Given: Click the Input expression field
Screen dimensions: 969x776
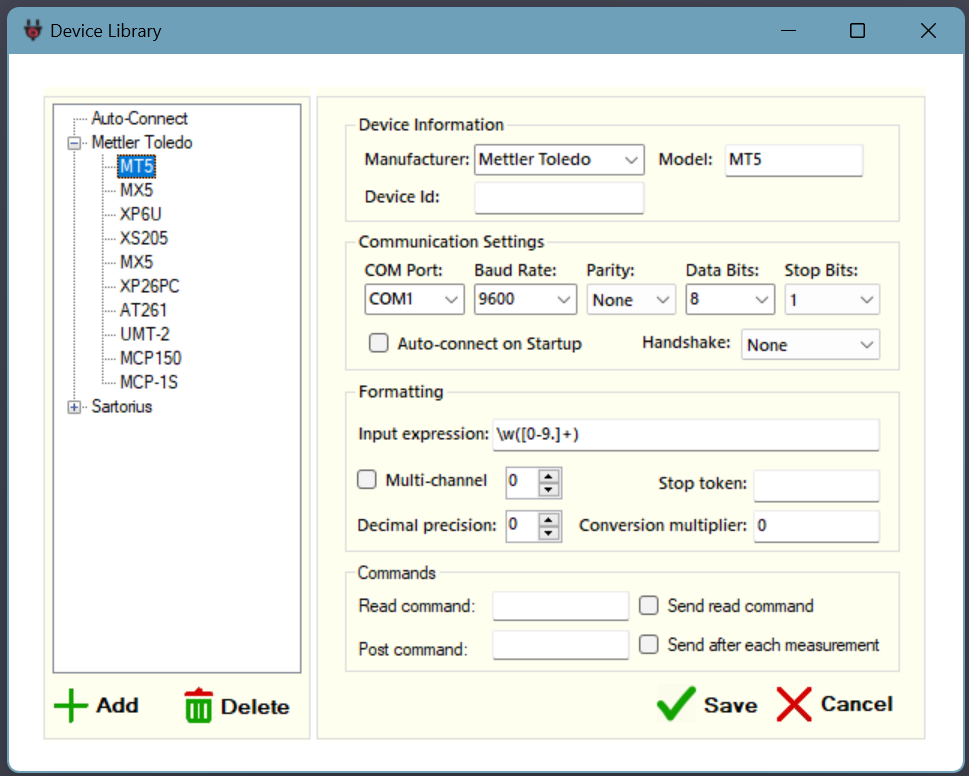Looking at the screenshot, I should point(686,434).
